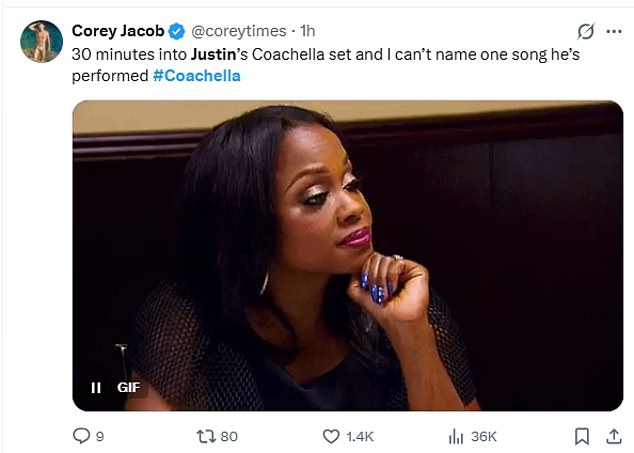Image resolution: width=634 pixels, height=453 pixels.
Task: Open Corey Jacob's profile avatar
Action: (42, 41)
